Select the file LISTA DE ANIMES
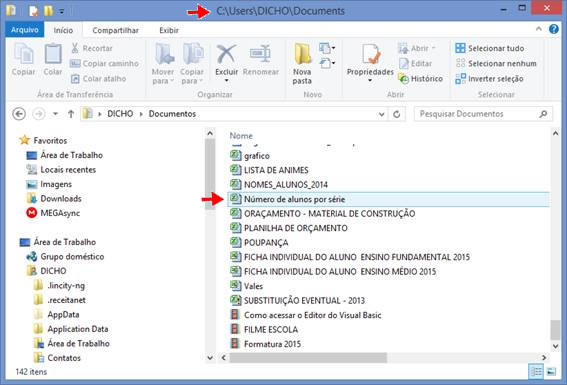Image resolution: width=567 pixels, height=385 pixels. [269, 170]
